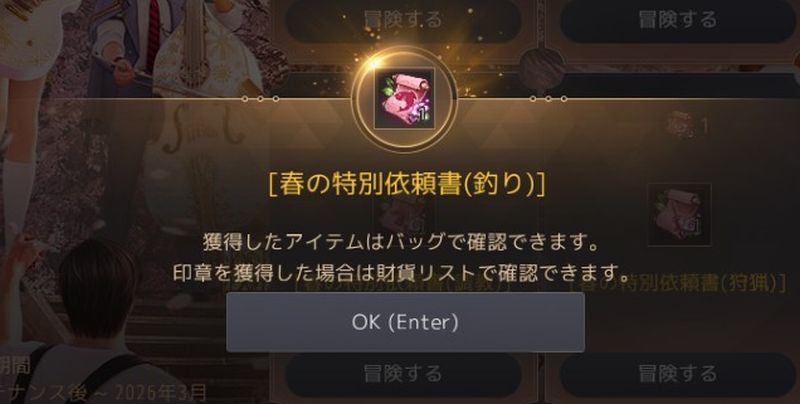
Task: Click the three-dot ornament left of the item circle
Action: click(x=260, y=99)
